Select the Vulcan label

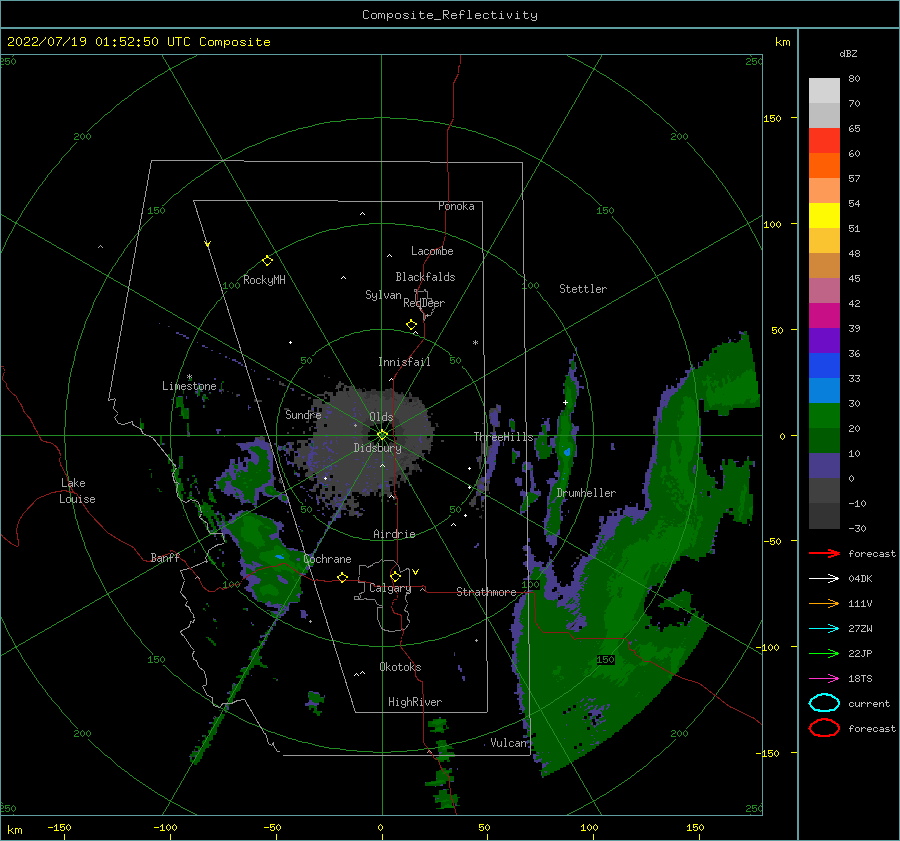coord(509,743)
